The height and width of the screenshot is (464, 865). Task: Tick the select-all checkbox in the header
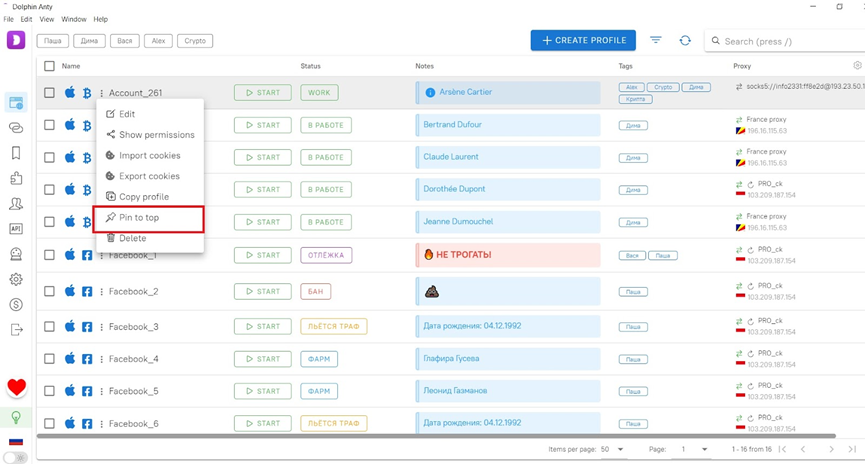[x=49, y=66]
